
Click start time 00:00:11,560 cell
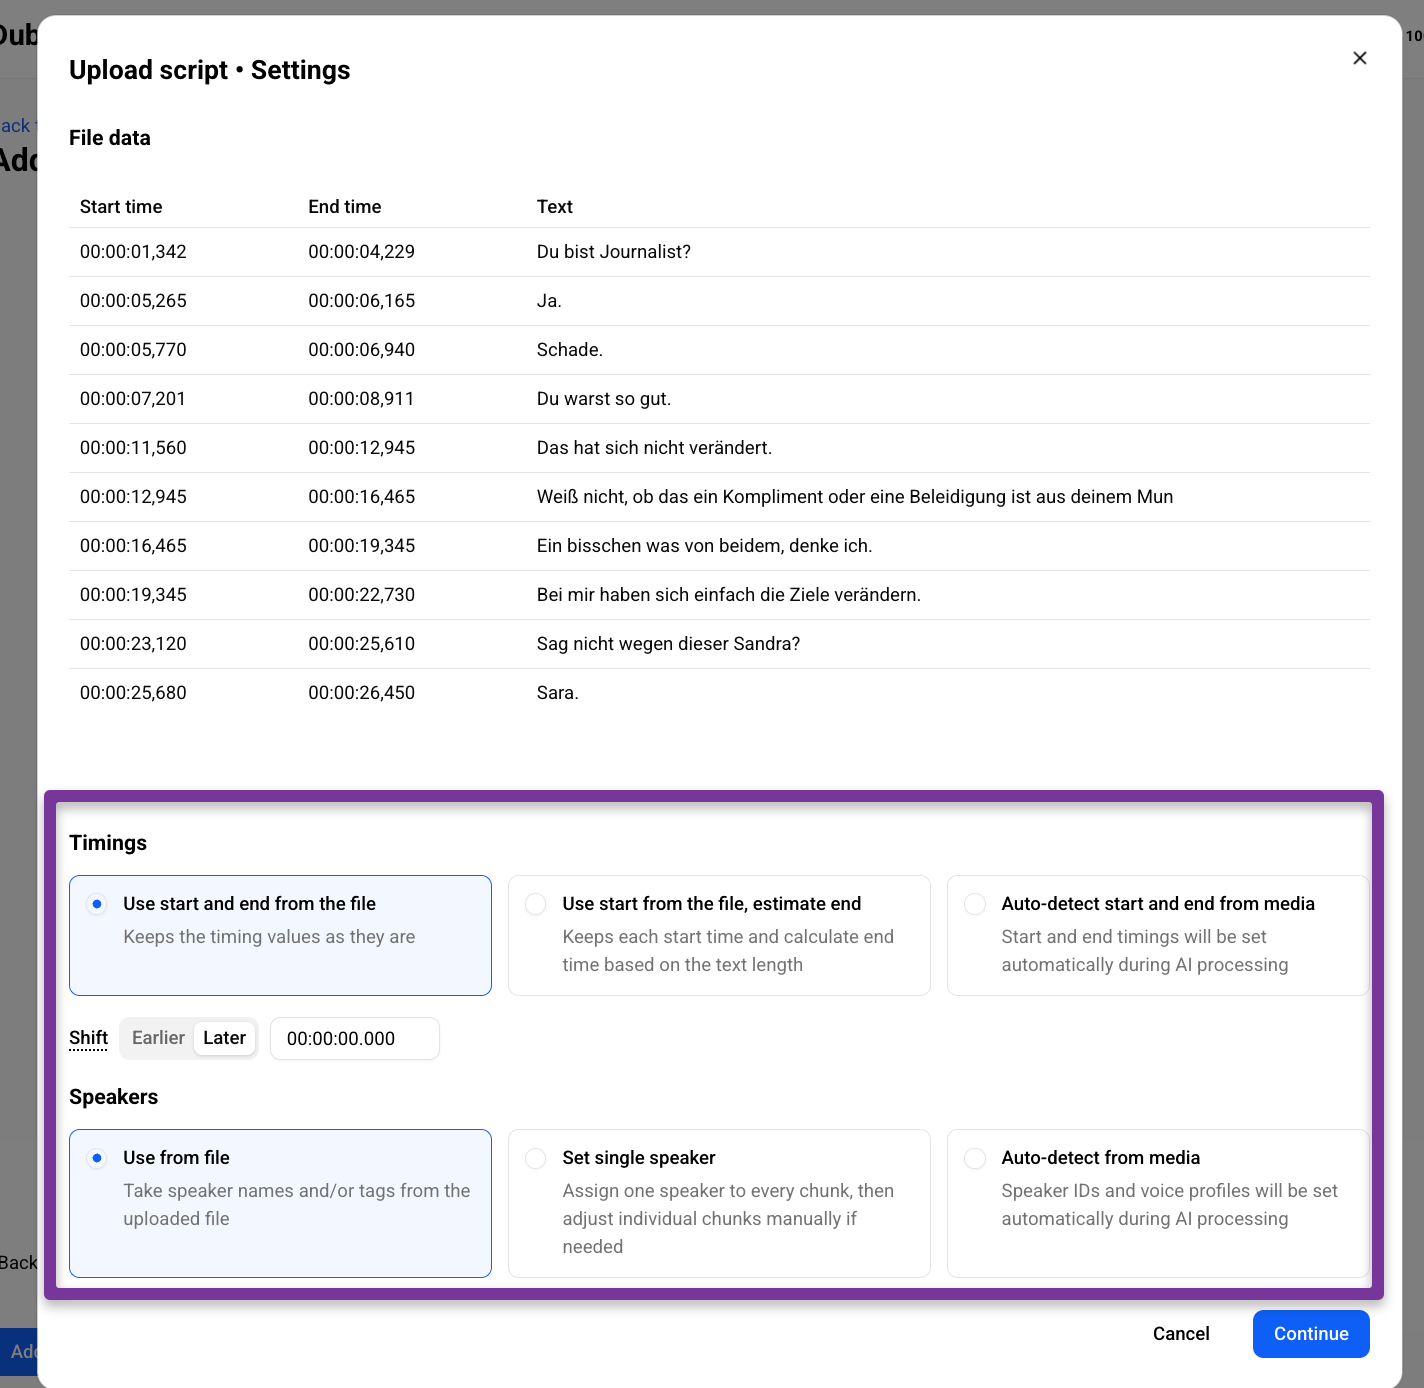(x=133, y=448)
